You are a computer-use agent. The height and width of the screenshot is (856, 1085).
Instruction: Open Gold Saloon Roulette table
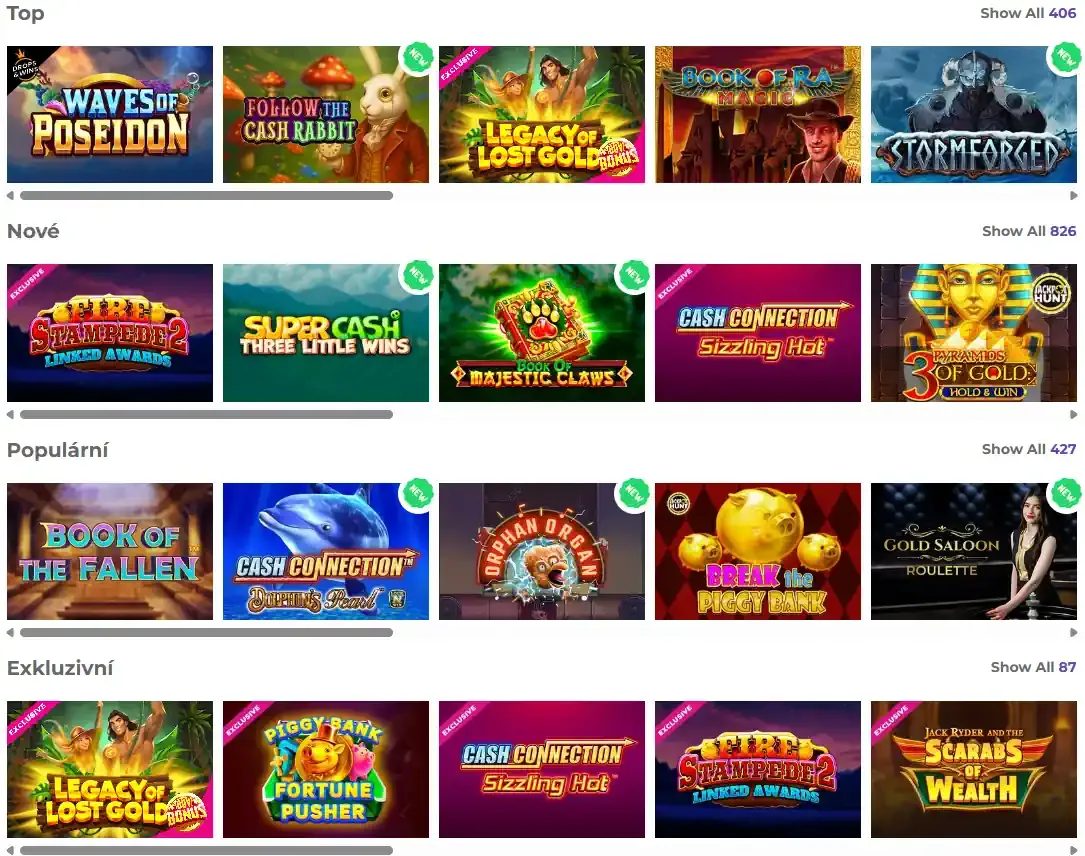(x=974, y=551)
